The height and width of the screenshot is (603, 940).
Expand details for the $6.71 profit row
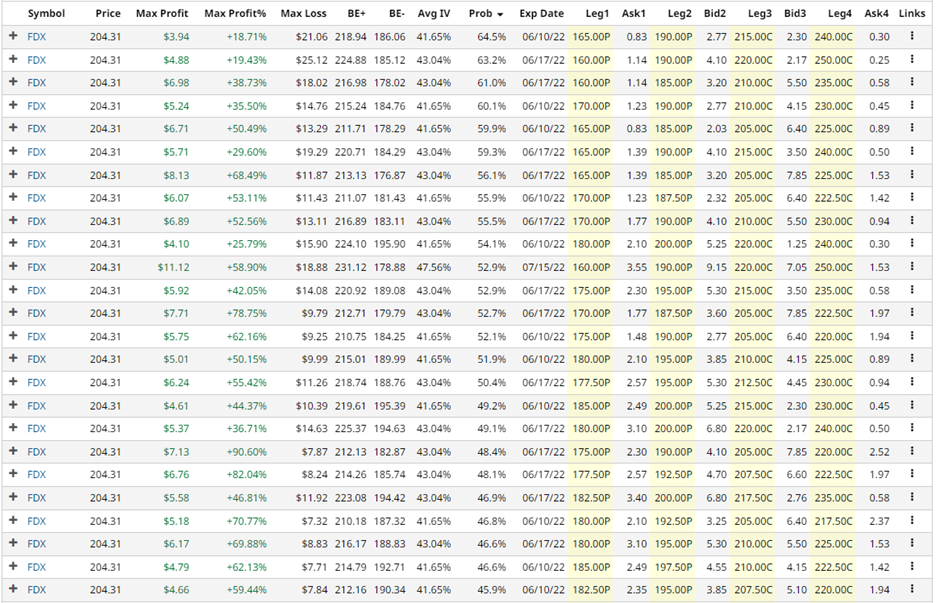click(13, 128)
